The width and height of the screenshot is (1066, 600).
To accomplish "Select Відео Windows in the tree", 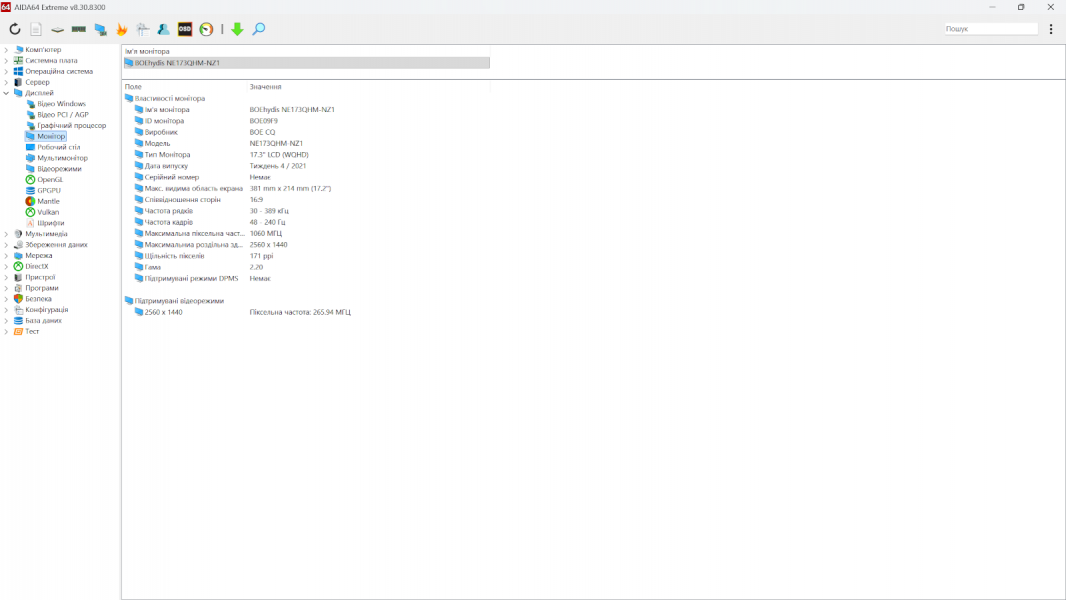I will [x=61, y=104].
